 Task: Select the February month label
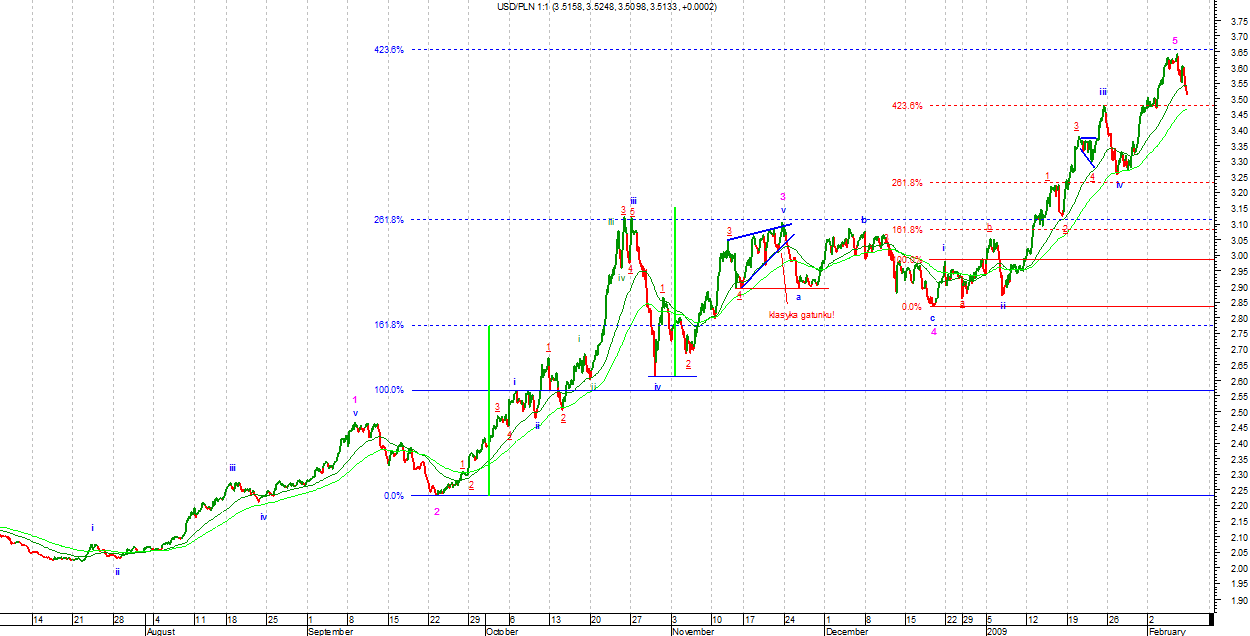click(x=1165, y=631)
